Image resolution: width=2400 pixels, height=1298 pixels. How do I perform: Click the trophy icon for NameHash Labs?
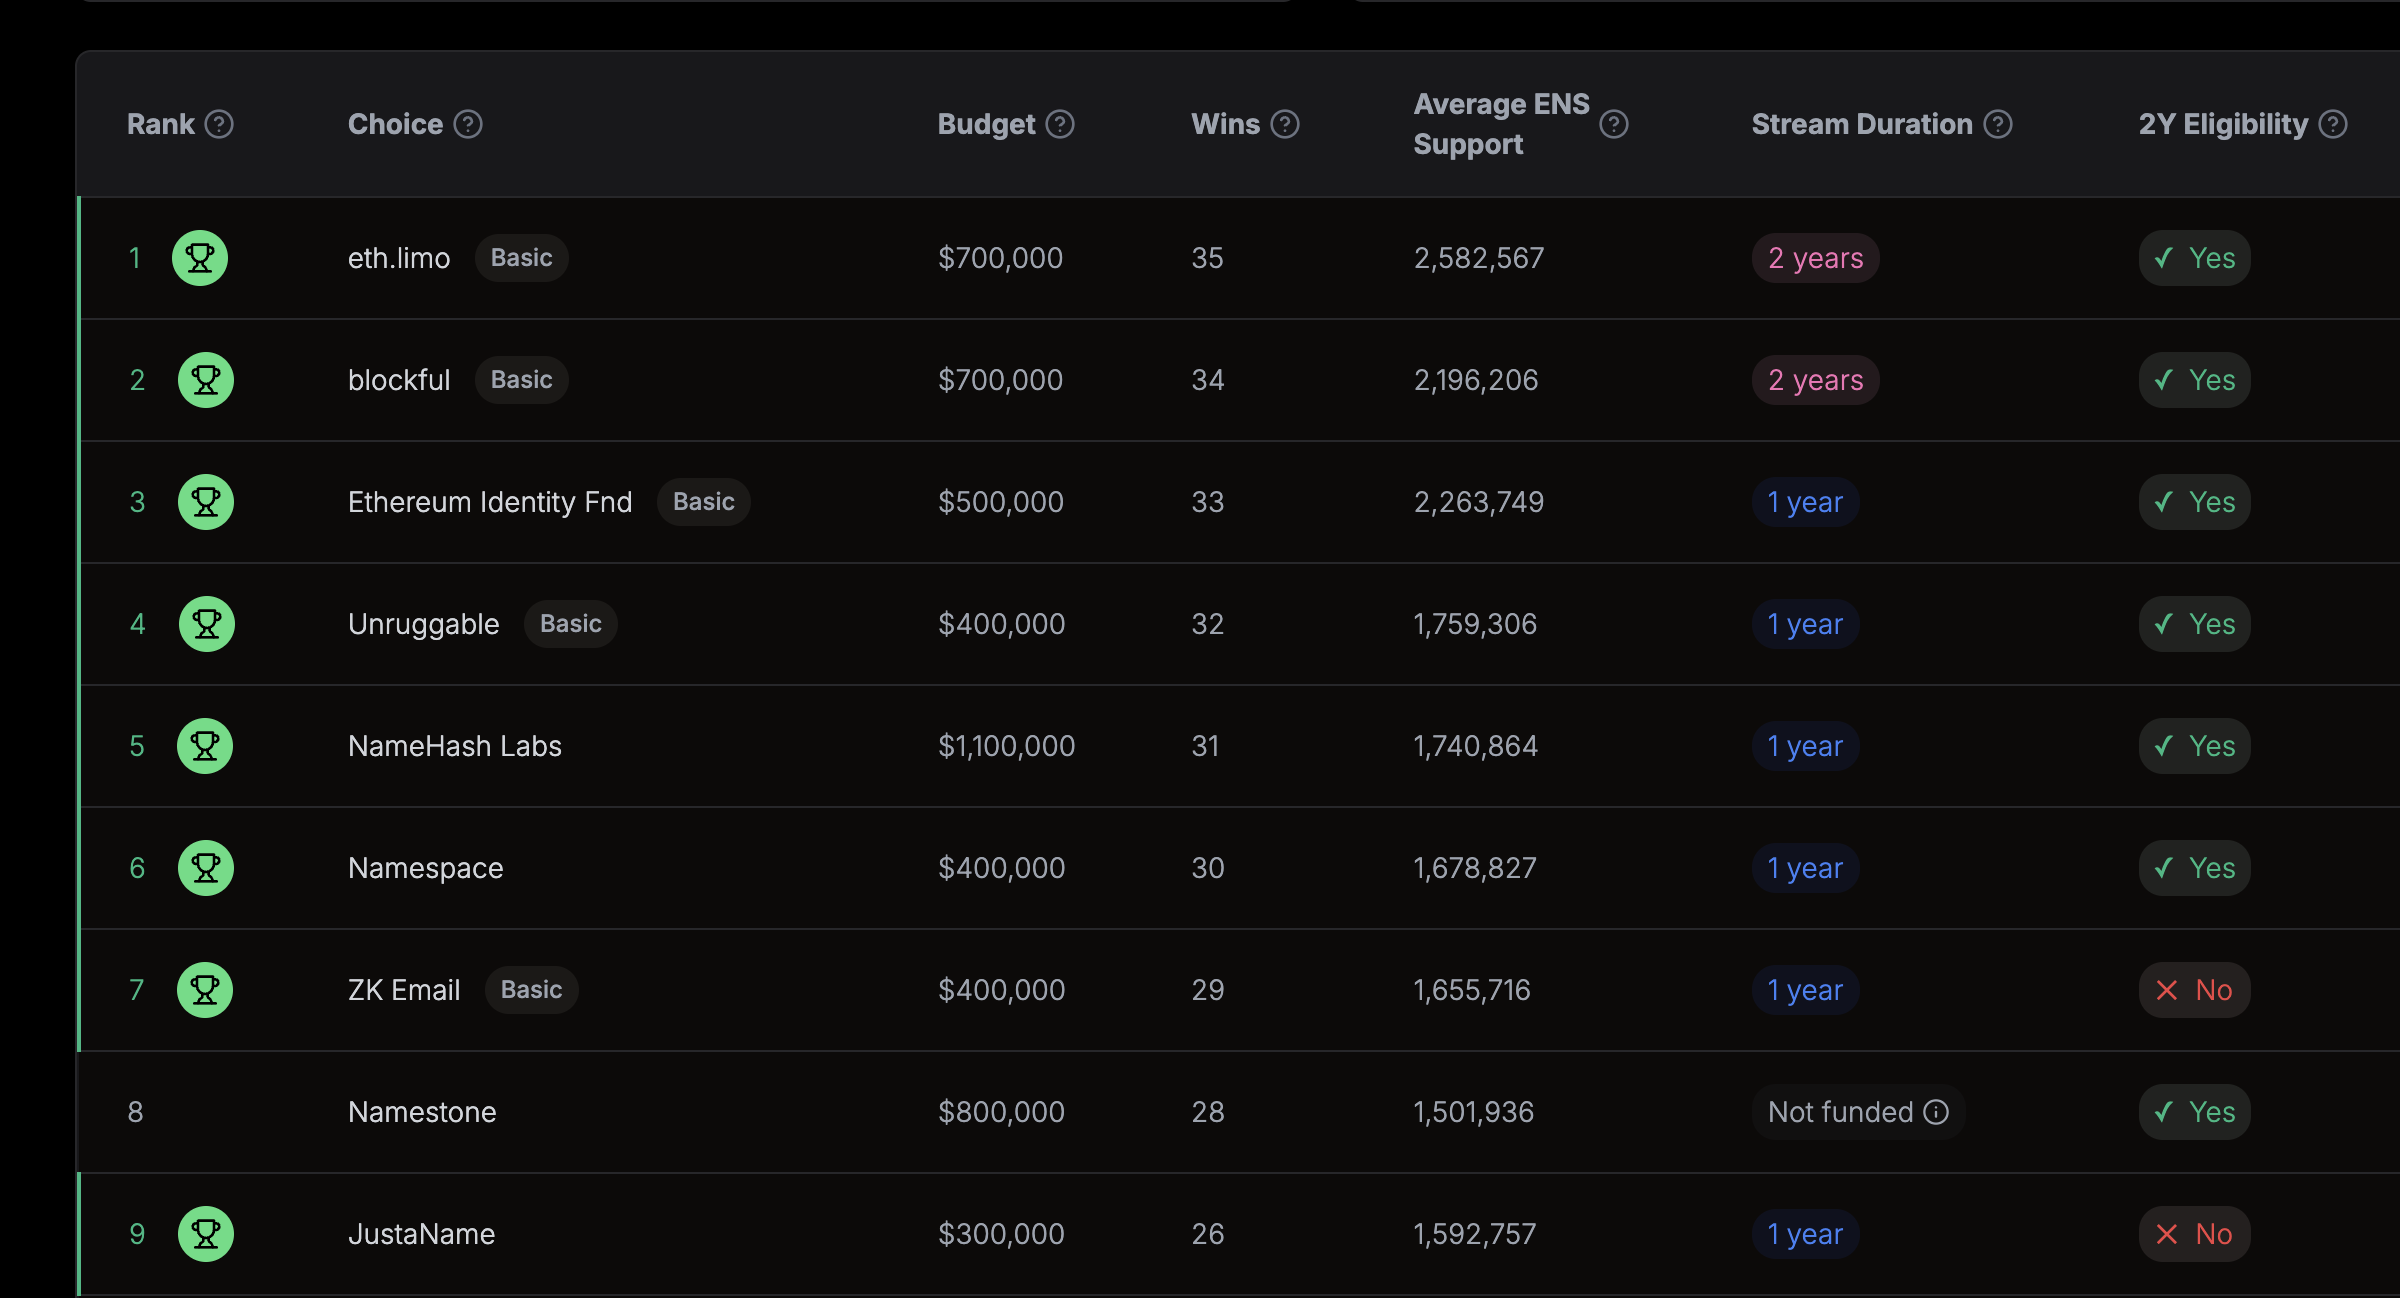tap(205, 746)
